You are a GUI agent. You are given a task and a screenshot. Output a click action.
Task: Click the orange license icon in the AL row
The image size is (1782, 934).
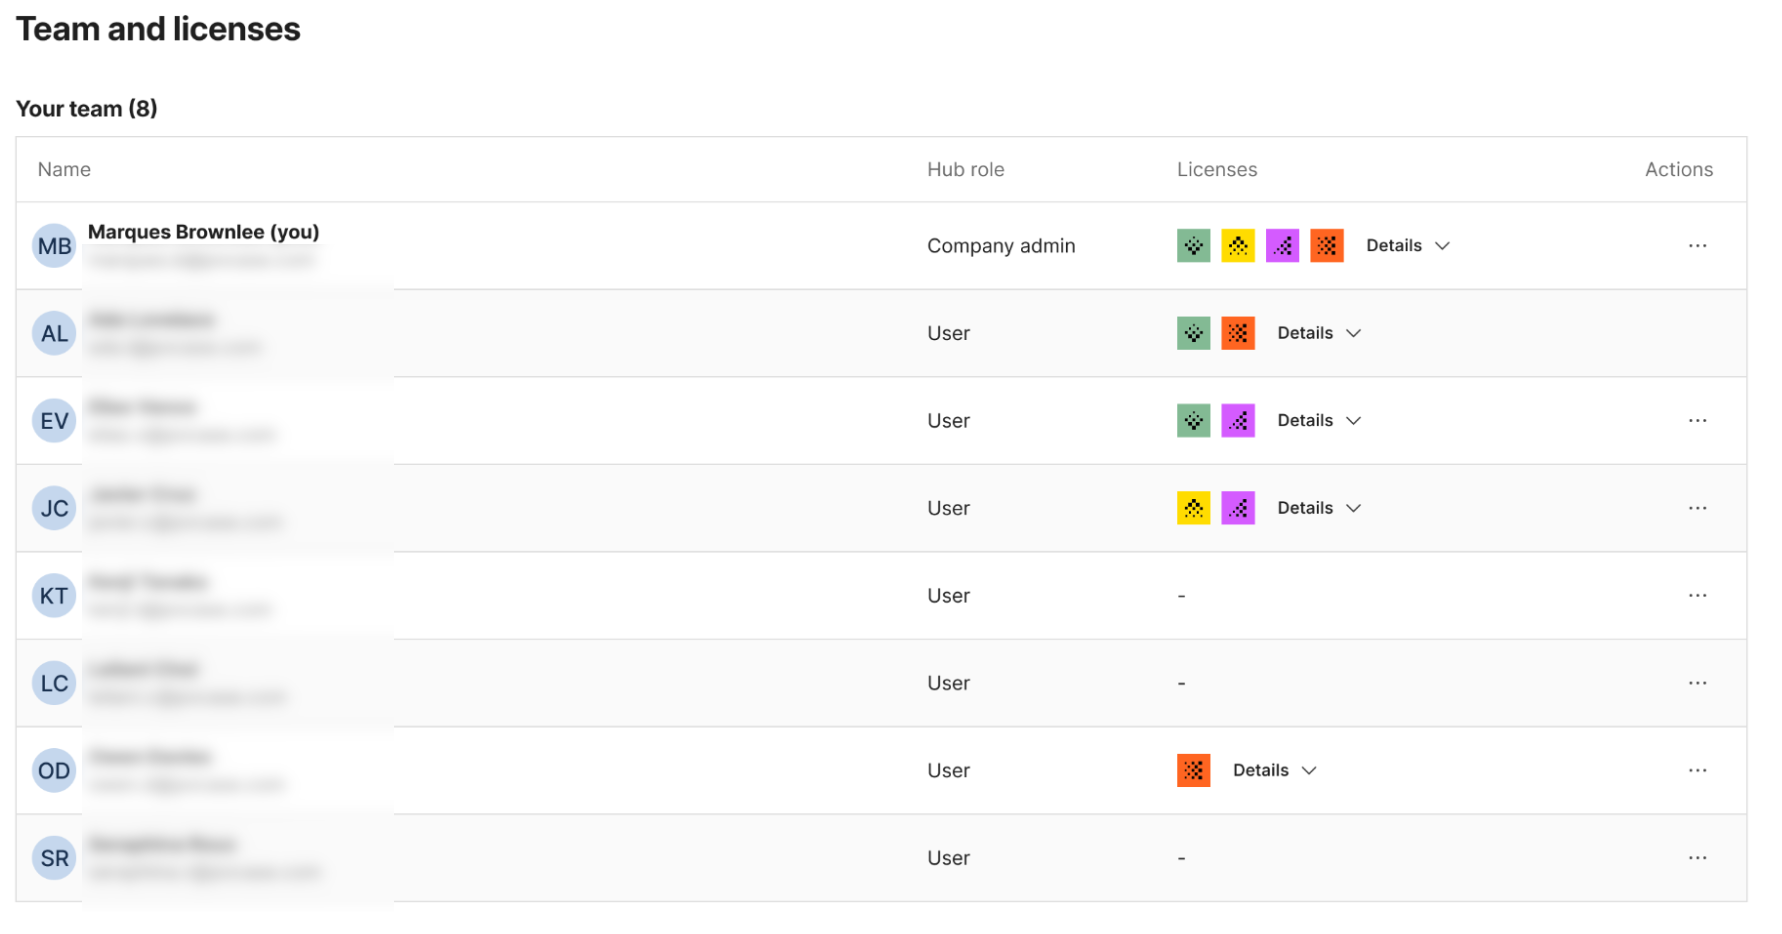coord(1238,333)
